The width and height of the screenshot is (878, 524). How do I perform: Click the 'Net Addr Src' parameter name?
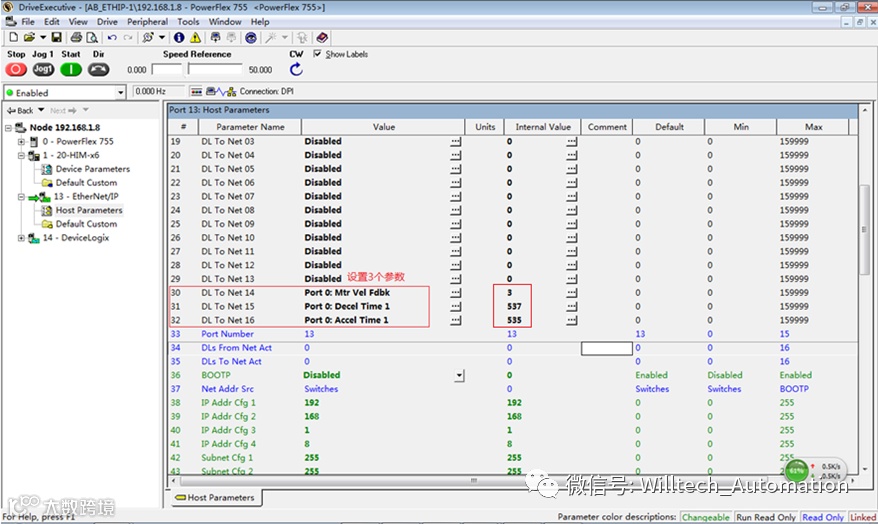tap(227, 389)
